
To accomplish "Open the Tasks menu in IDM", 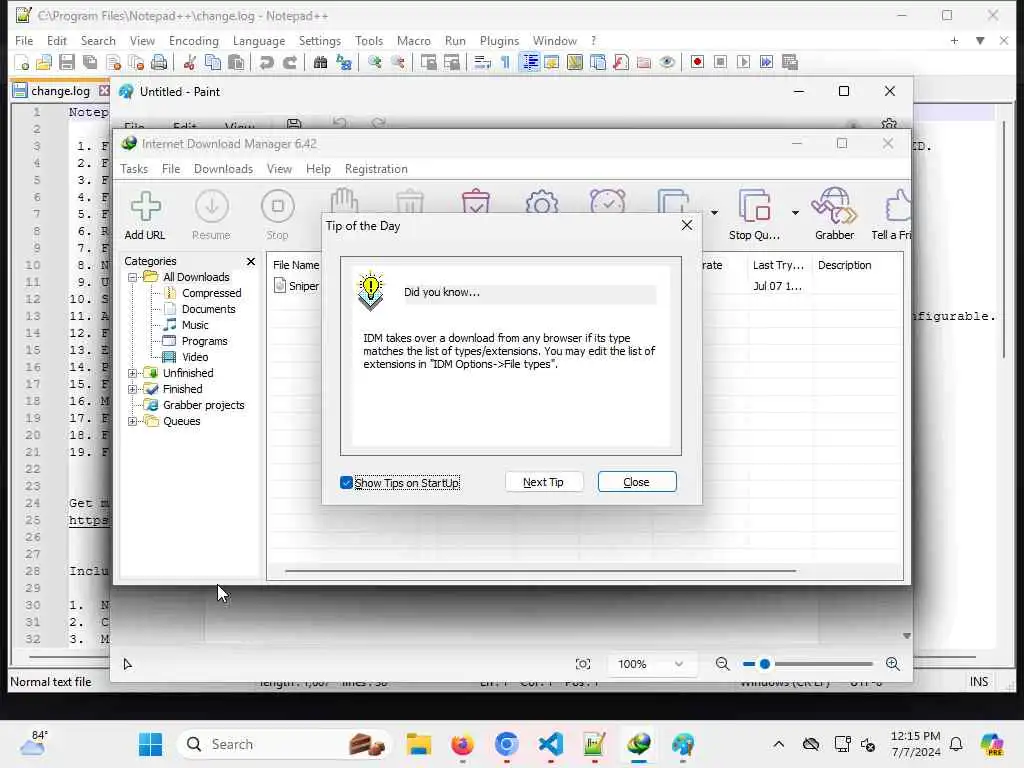I will pyautogui.click(x=134, y=169).
